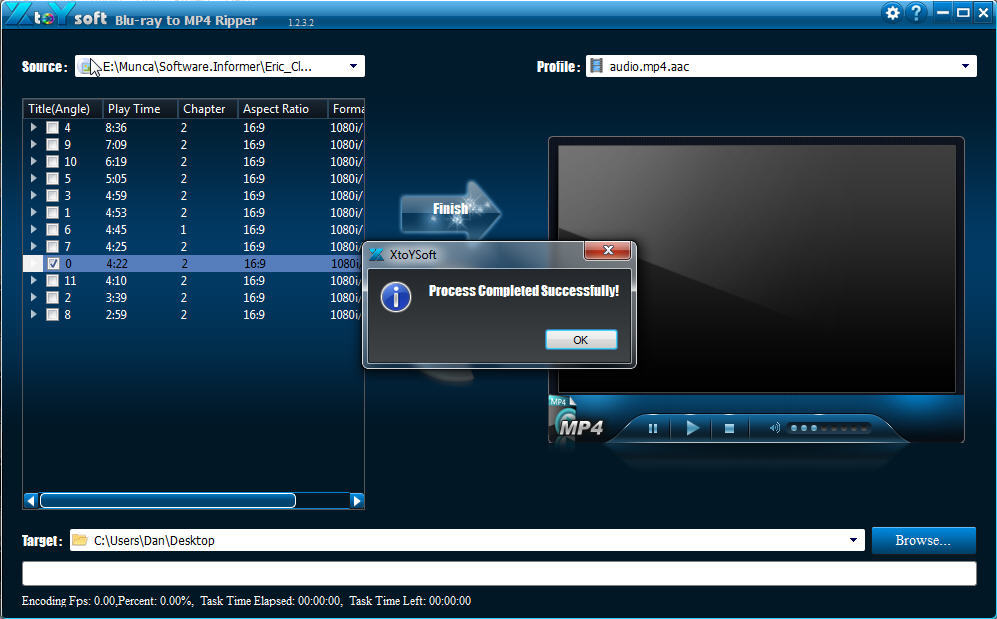This screenshot has width=997, height=619.
Task: Check the box for title 3
Action: (x=52, y=196)
